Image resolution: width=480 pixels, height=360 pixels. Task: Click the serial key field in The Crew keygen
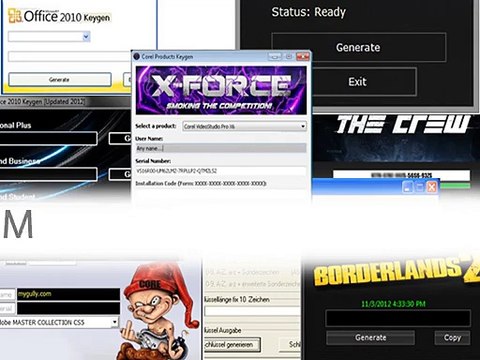(401, 175)
